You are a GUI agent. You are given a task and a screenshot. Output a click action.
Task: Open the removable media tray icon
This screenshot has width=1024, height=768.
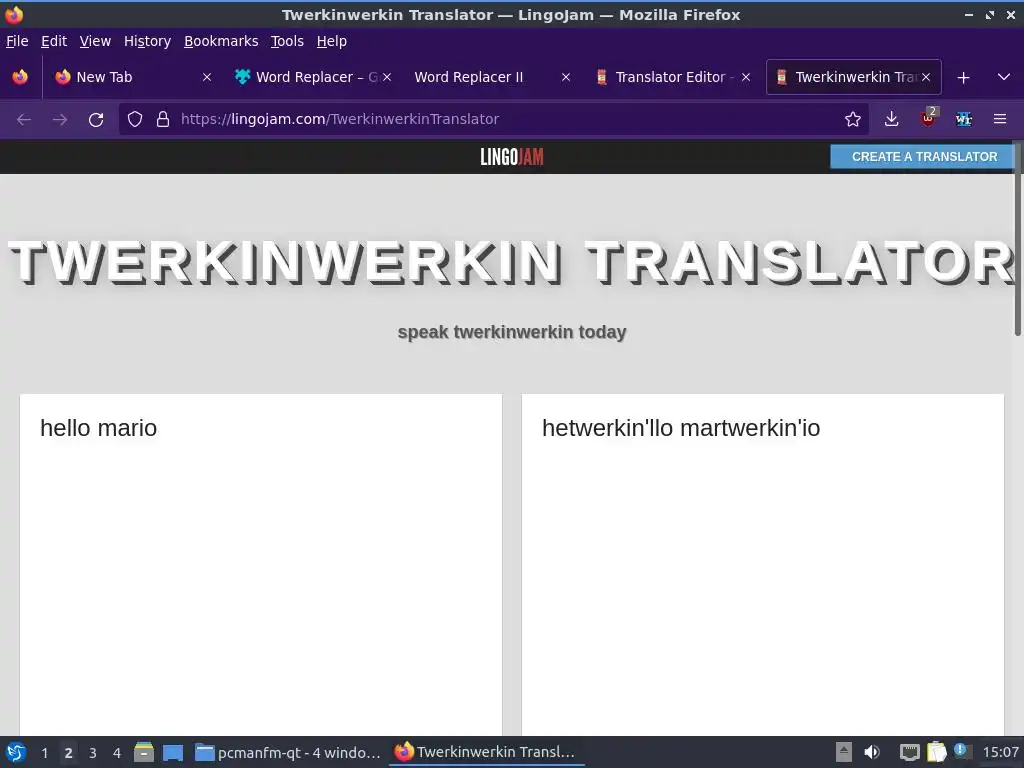click(x=844, y=752)
